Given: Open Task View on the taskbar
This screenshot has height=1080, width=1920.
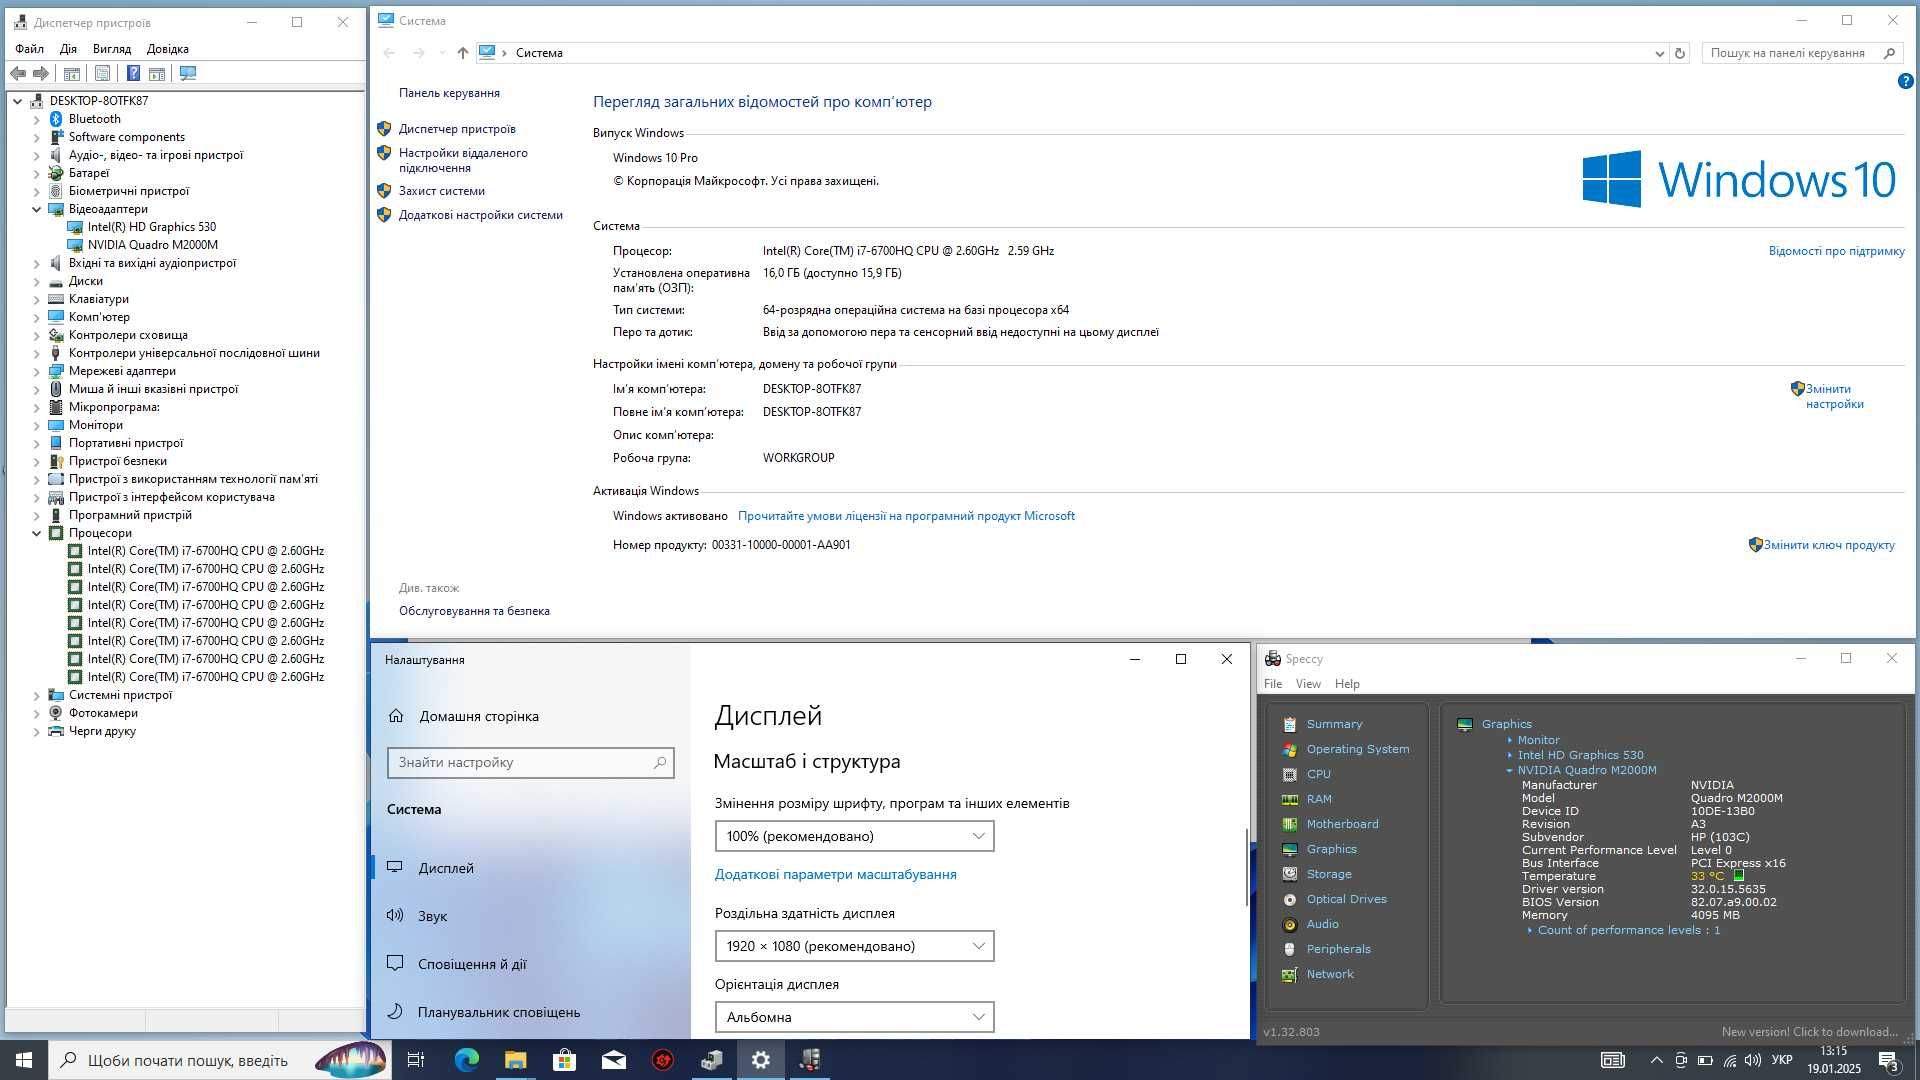Looking at the screenshot, I should pyautogui.click(x=416, y=1060).
